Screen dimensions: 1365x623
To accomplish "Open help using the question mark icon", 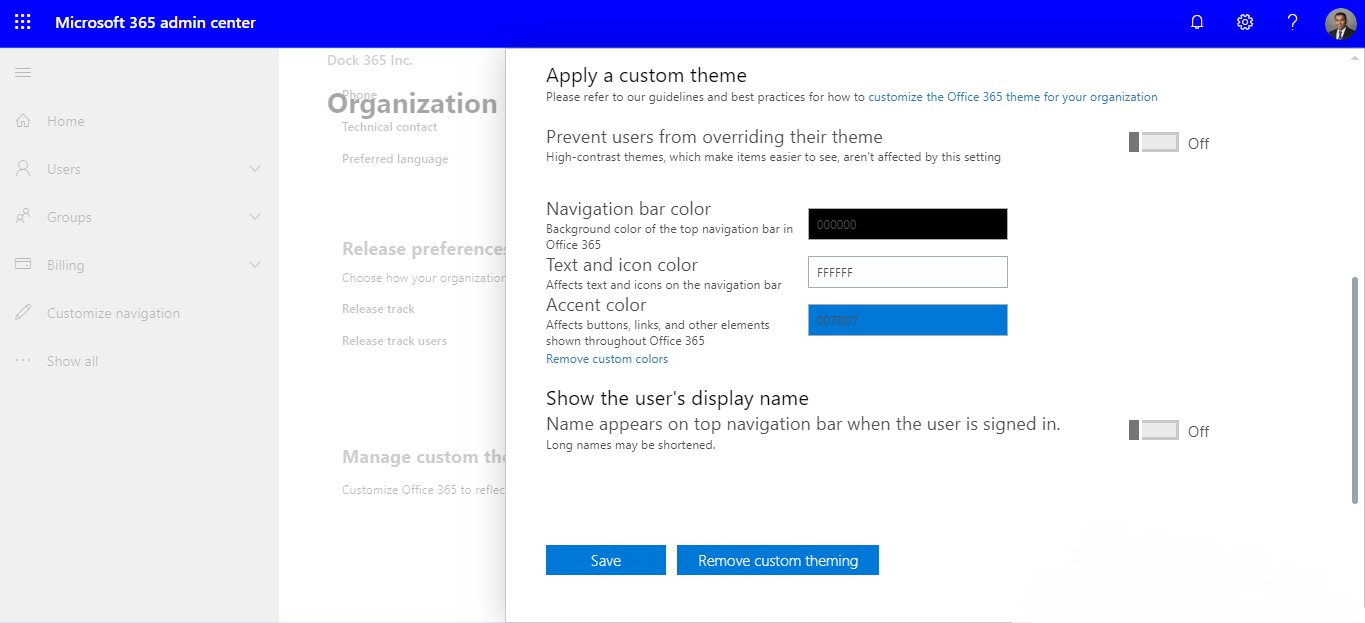I will 1291,21.
